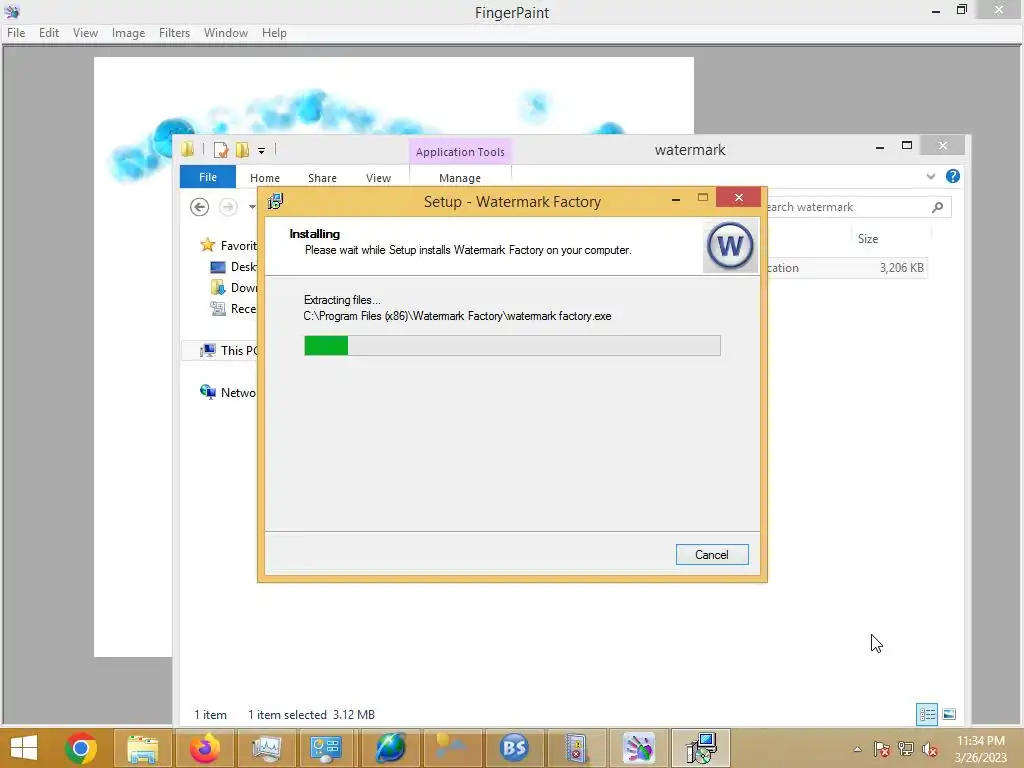Image resolution: width=1024 pixels, height=768 pixels.
Task: Open Customize Quick Access Toolbar dropdown
Action: tap(261, 151)
